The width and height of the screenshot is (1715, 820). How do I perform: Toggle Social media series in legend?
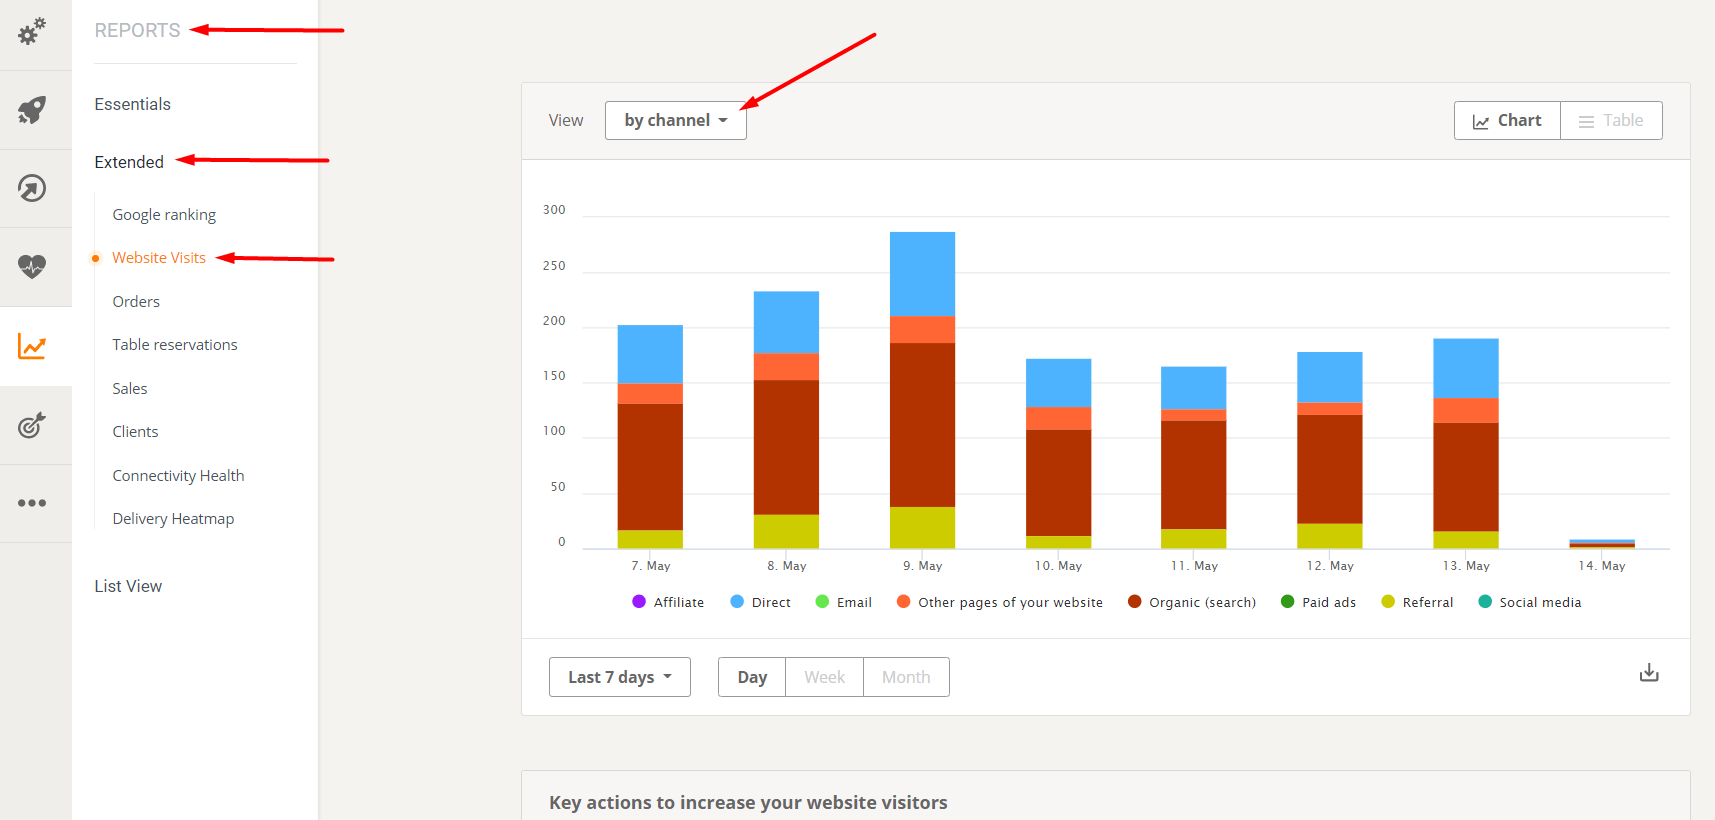[x=1530, y=602]
